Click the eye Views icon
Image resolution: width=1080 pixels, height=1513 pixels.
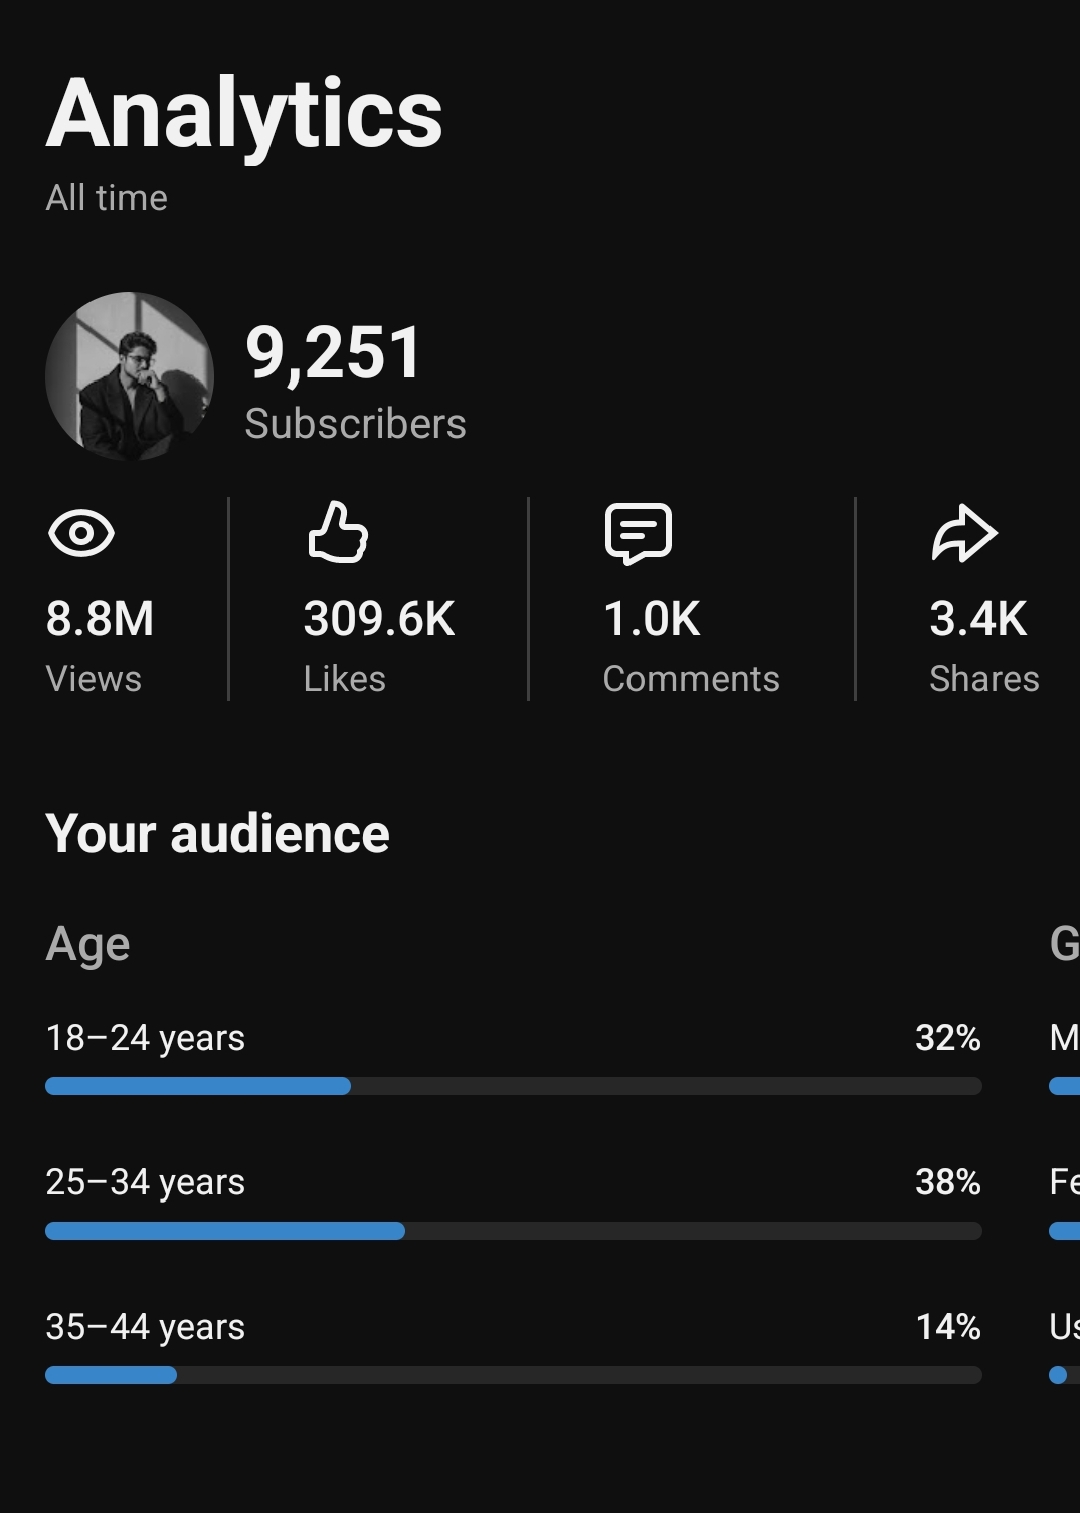click(81, 533)
